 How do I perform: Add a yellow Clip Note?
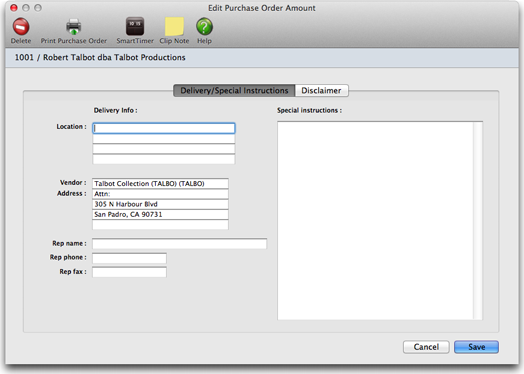[174, 26]
